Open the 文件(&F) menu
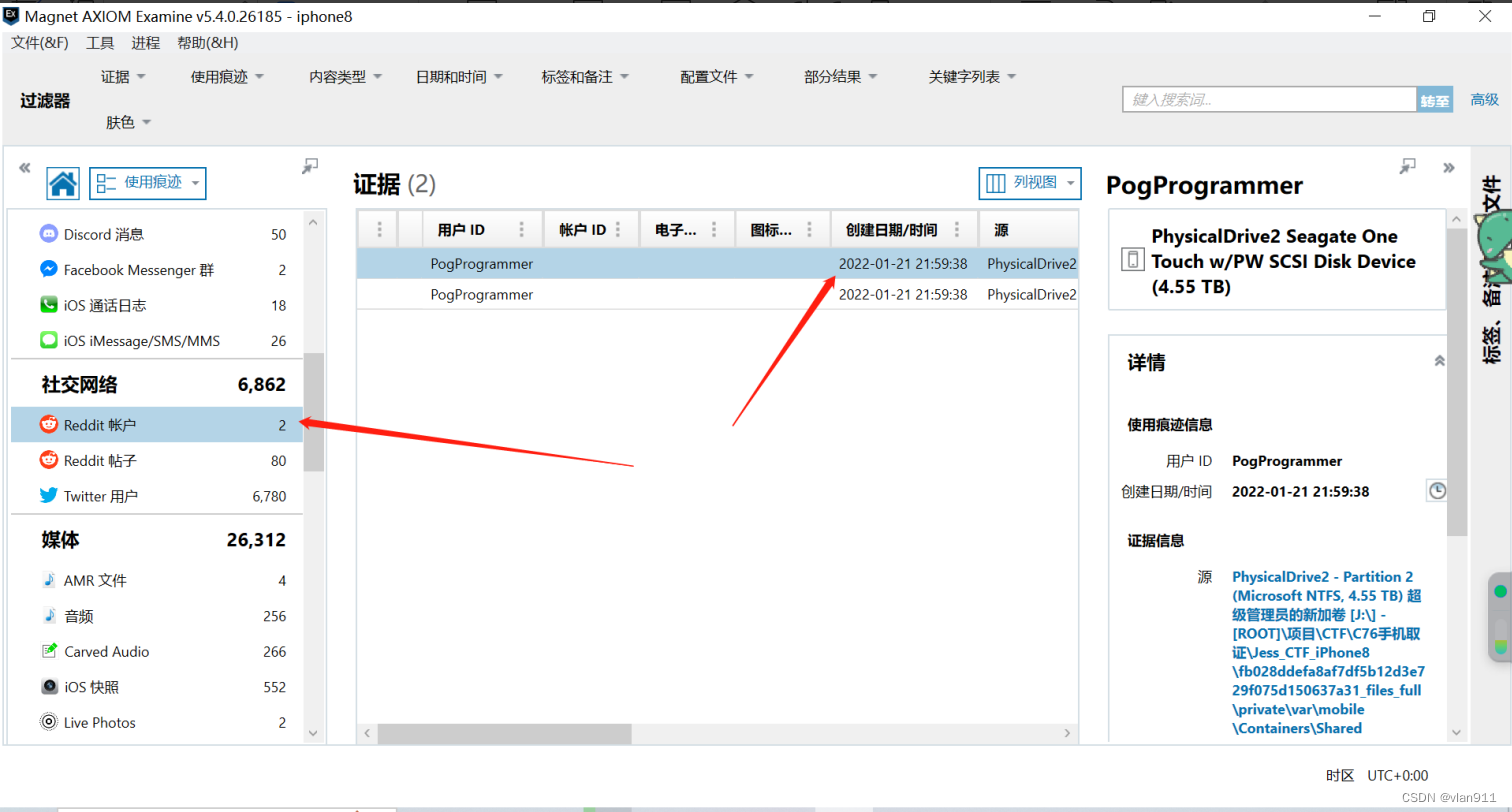 [40, 43]
